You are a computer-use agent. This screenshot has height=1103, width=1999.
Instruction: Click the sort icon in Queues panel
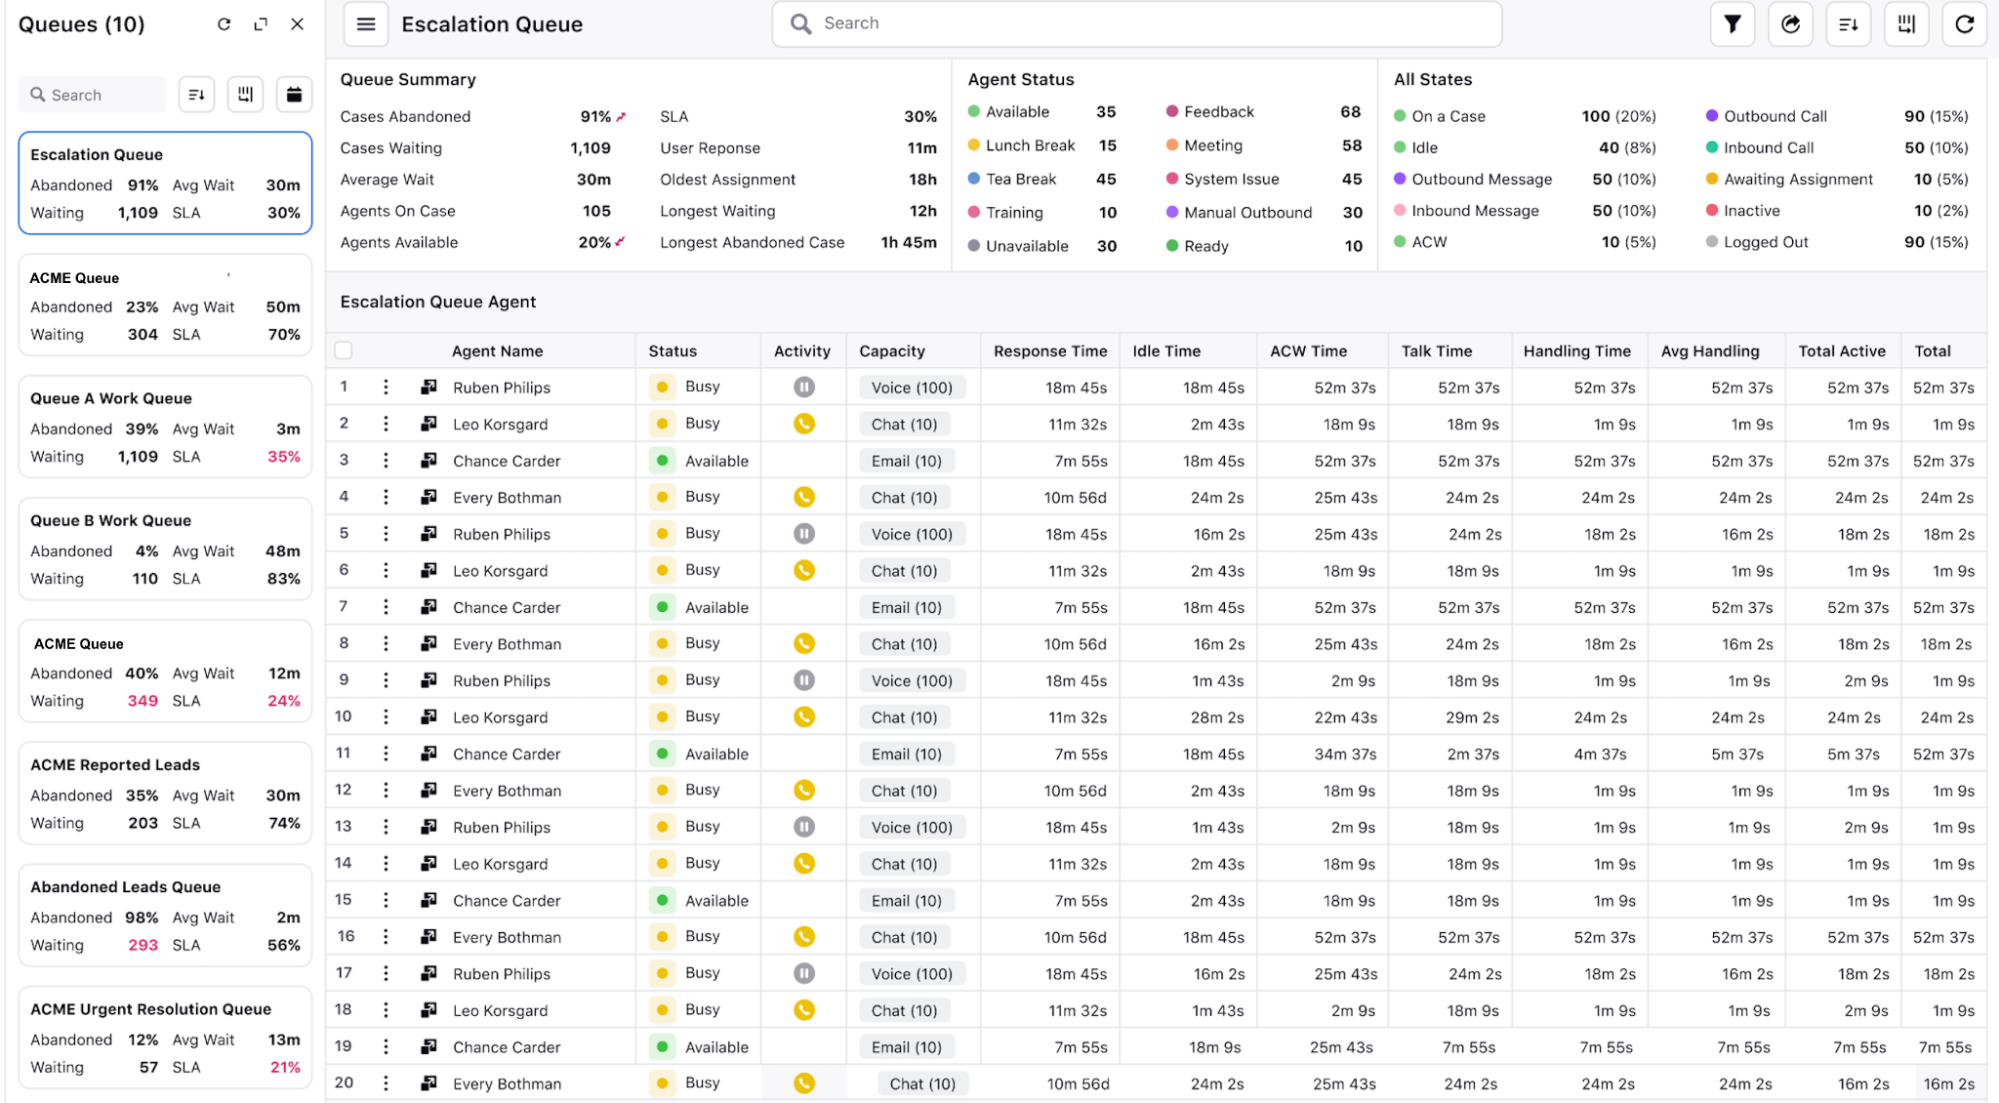[197, 95]
